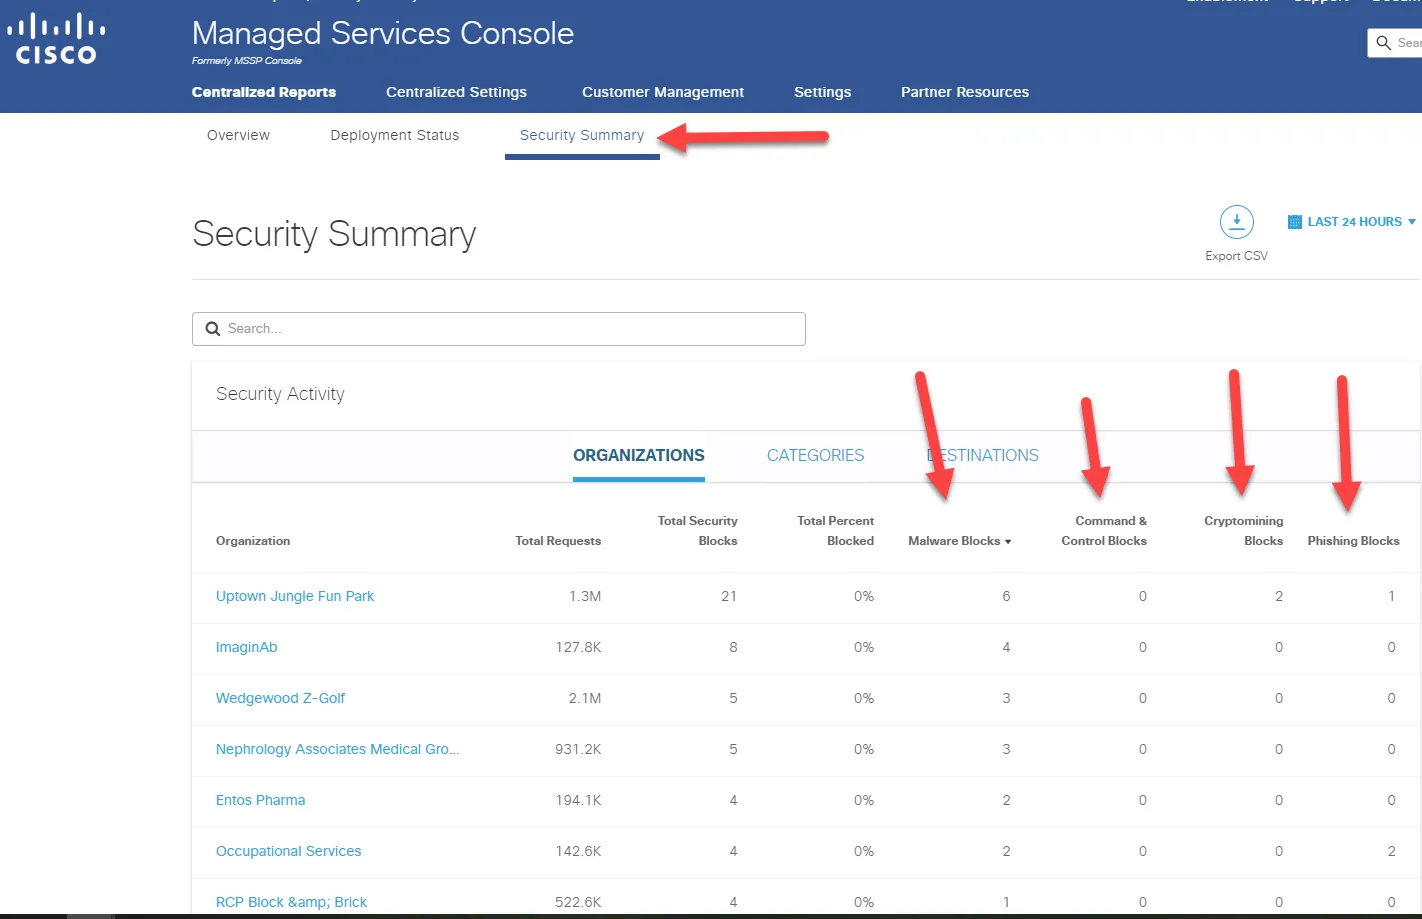Open RCP Block & Brick organization
Image resolution: width=1422 pixels, height=919 pixels.
coord(291,902)
